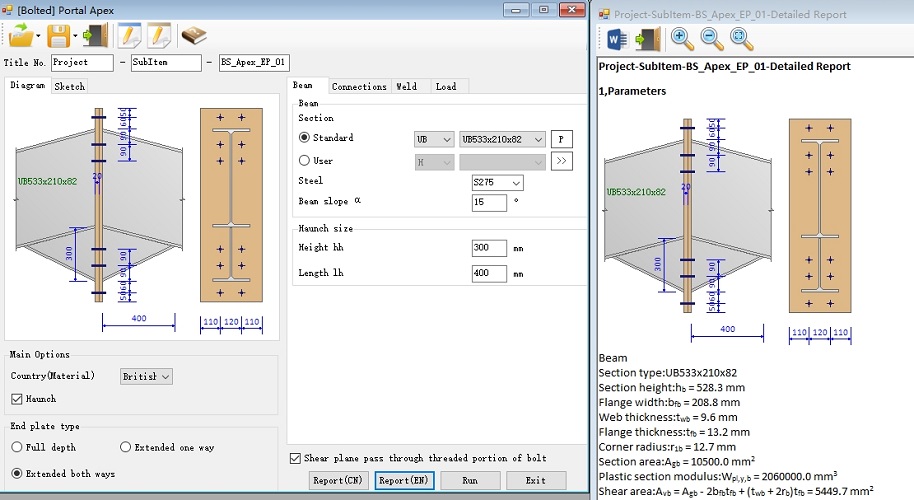Viewport: 914px width, 500px height.
Task: Open the Country British dropdown
Action: pos(146,376)
